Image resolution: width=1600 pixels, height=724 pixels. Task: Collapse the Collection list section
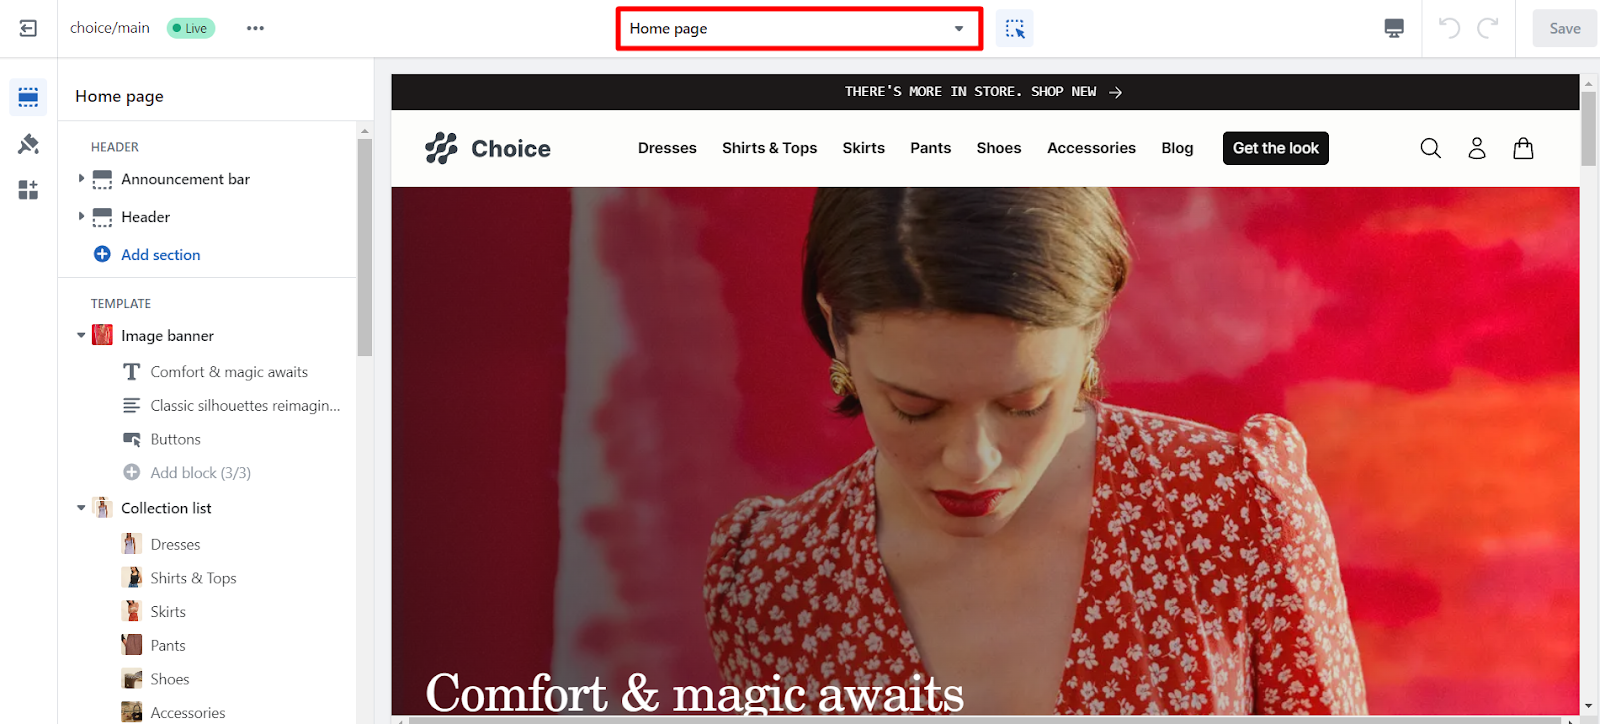(x=81, y=508)
